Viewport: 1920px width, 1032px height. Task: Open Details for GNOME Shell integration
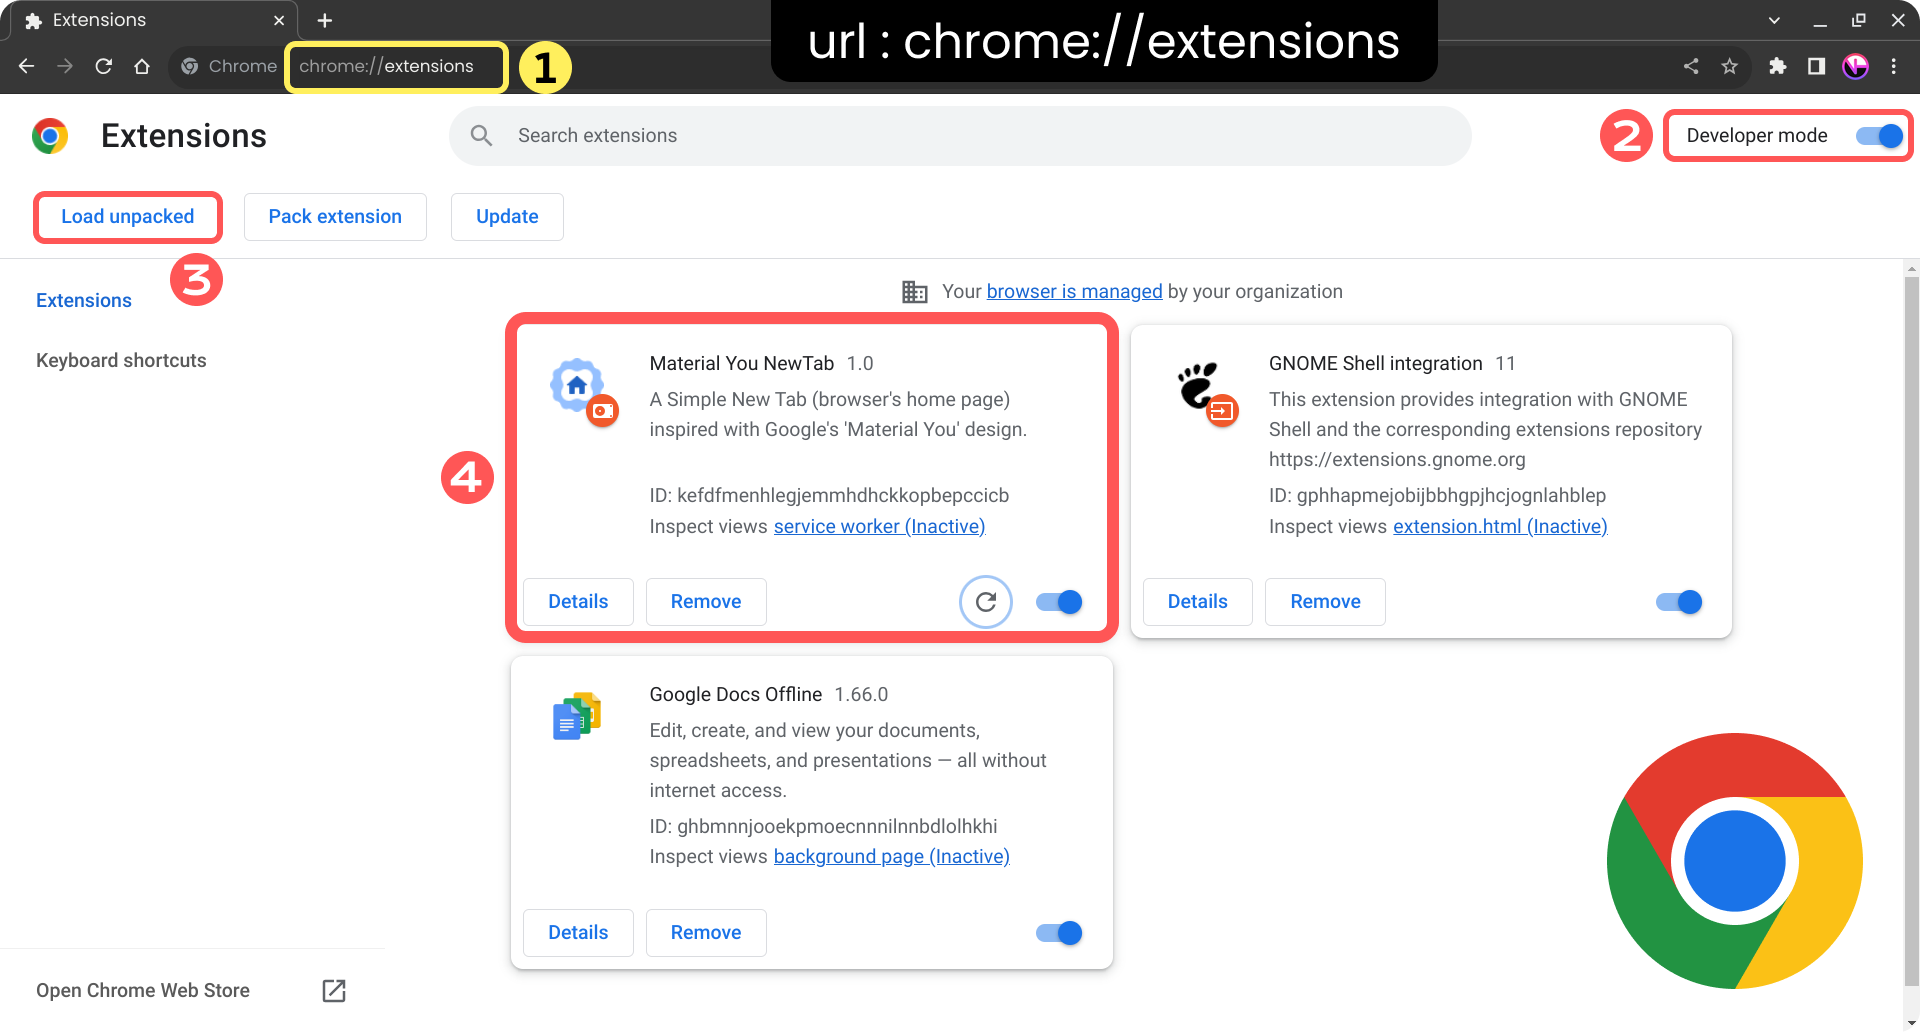(x=1198, y=602)
